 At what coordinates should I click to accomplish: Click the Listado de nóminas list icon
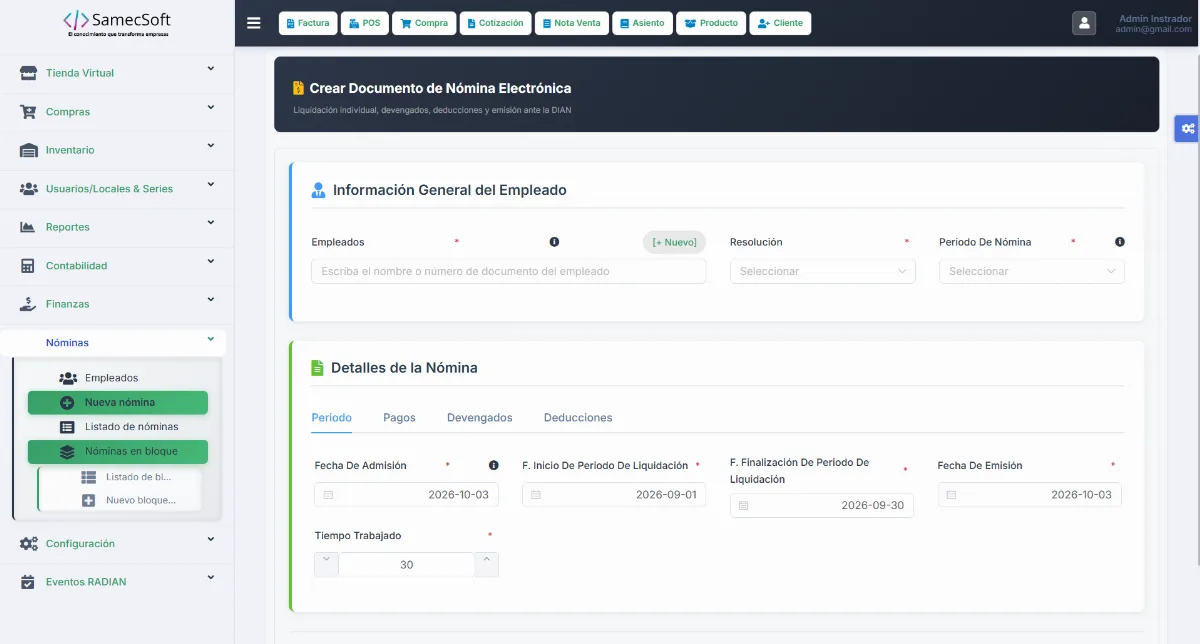[x=68, y=427]
